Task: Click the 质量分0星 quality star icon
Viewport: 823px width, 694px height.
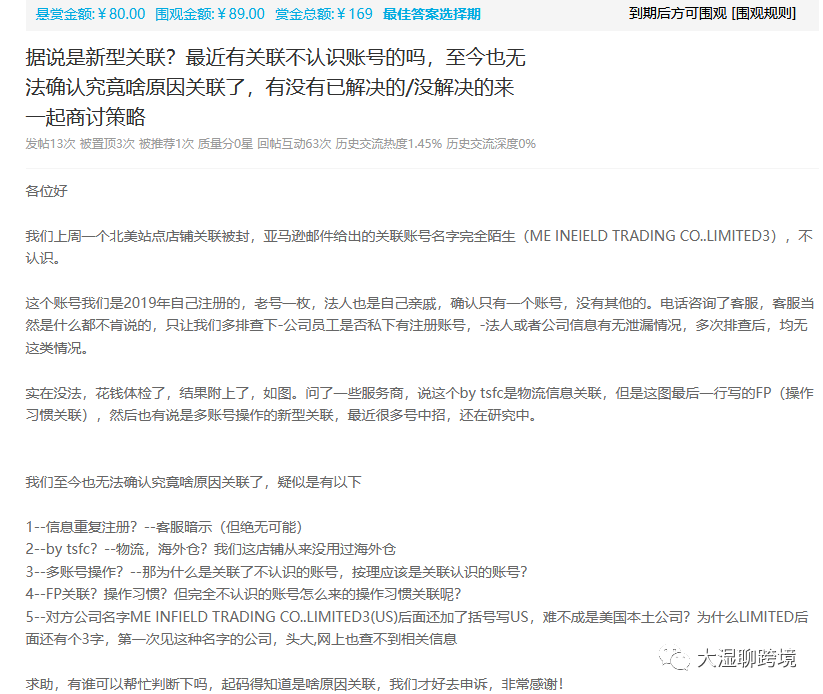Action: [225, 143]
